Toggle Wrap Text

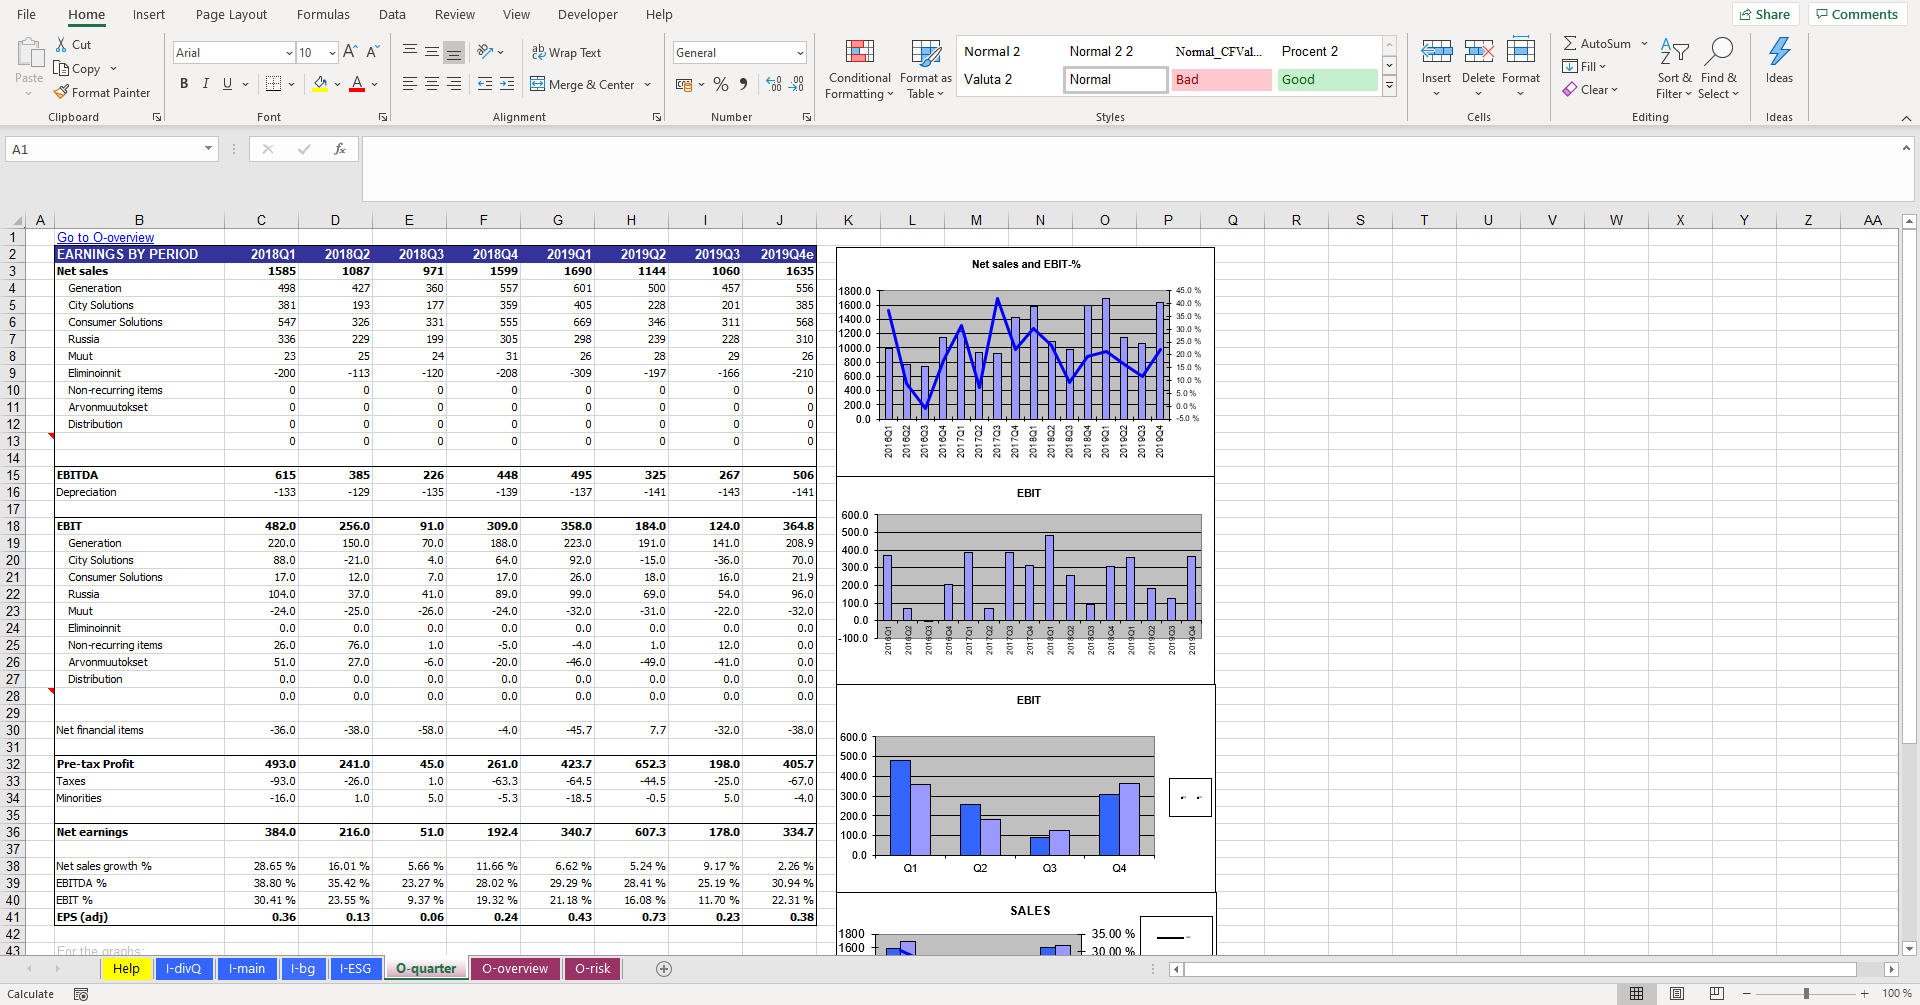[566, 52]
